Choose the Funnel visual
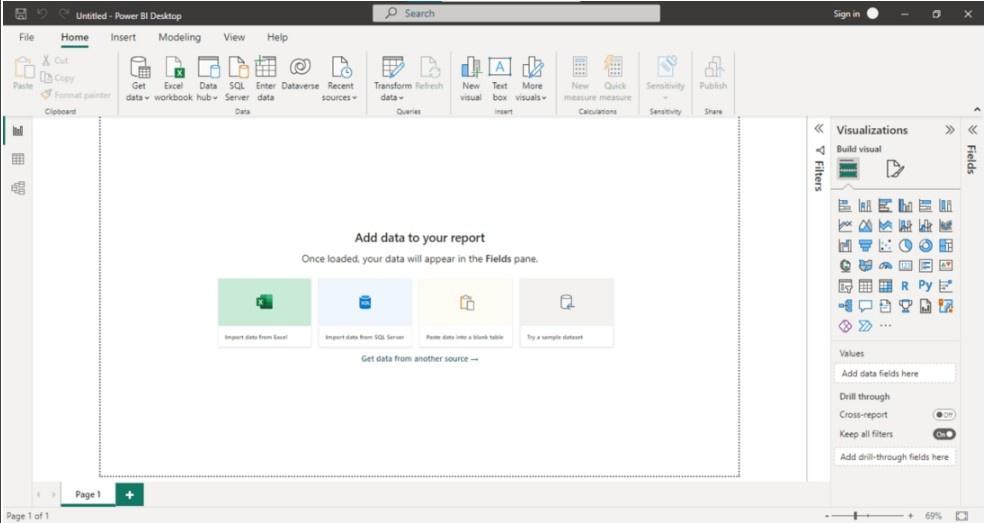Viewport: 985px width, 523px height. coord(865,245)
